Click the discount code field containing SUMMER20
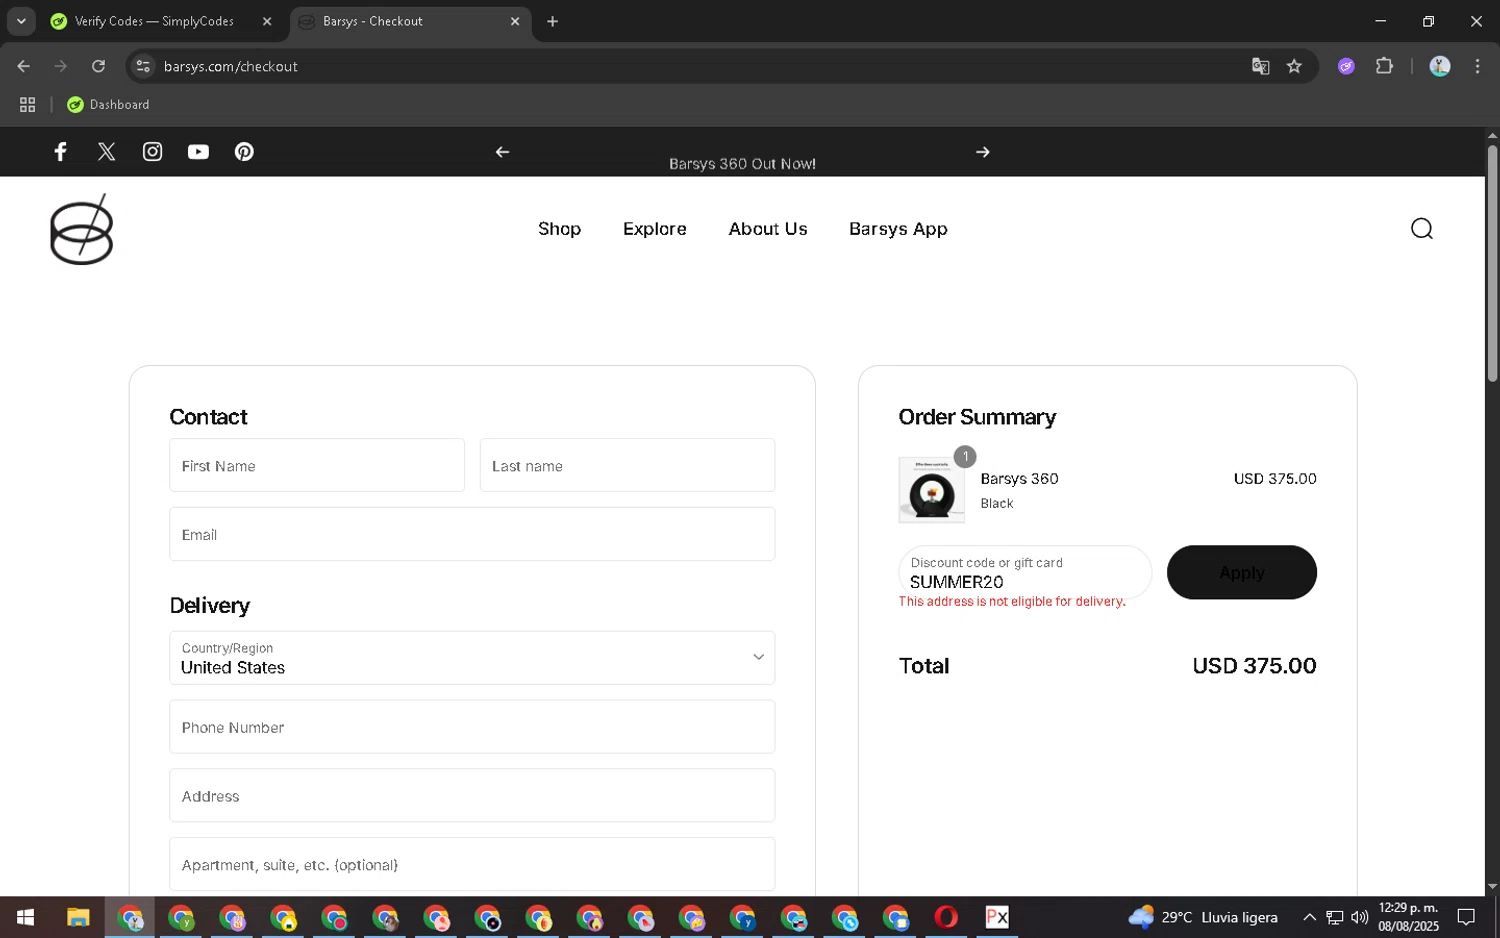The width and height of the screenshot is (1500, 938). coord(1025,572)
